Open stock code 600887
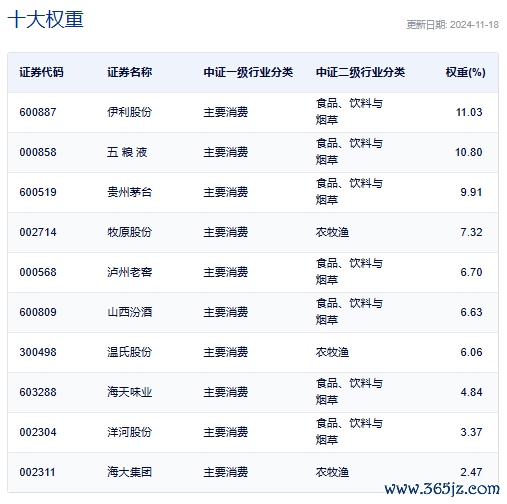 pos(38,112)
